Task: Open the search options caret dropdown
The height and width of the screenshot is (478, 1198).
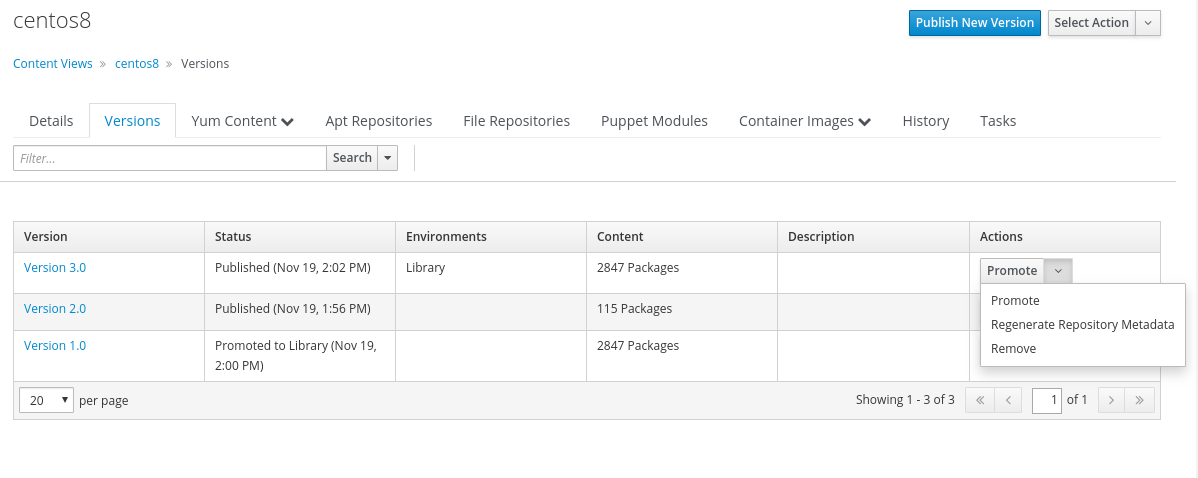Action: point(387,158)
